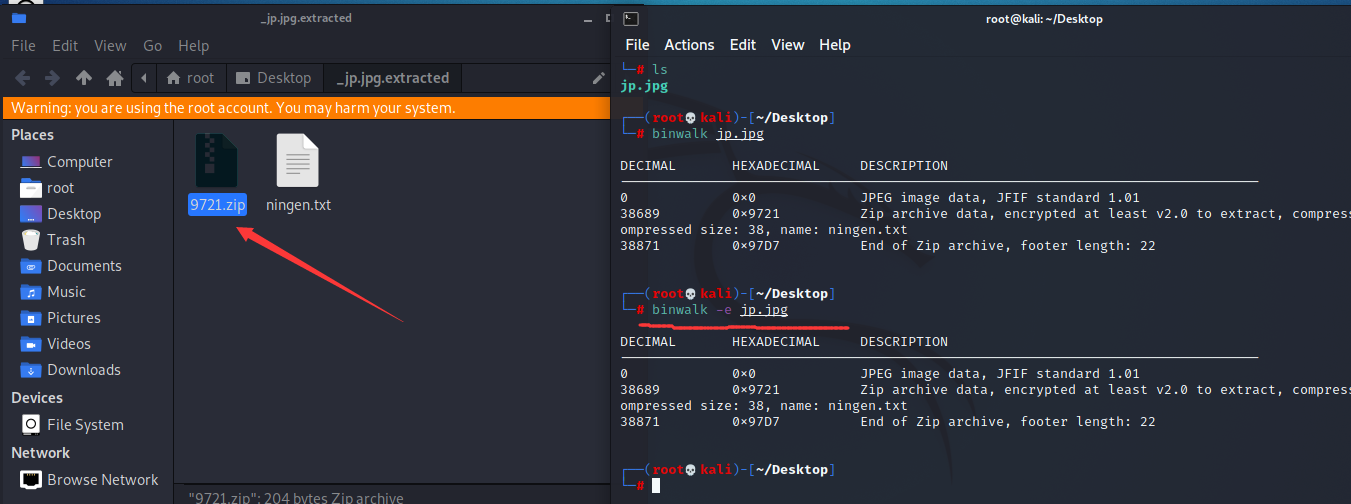Viewport: 1351px width, 504px height.
Task: Open the terminal View menu
Action: click(x=788, y=45)
